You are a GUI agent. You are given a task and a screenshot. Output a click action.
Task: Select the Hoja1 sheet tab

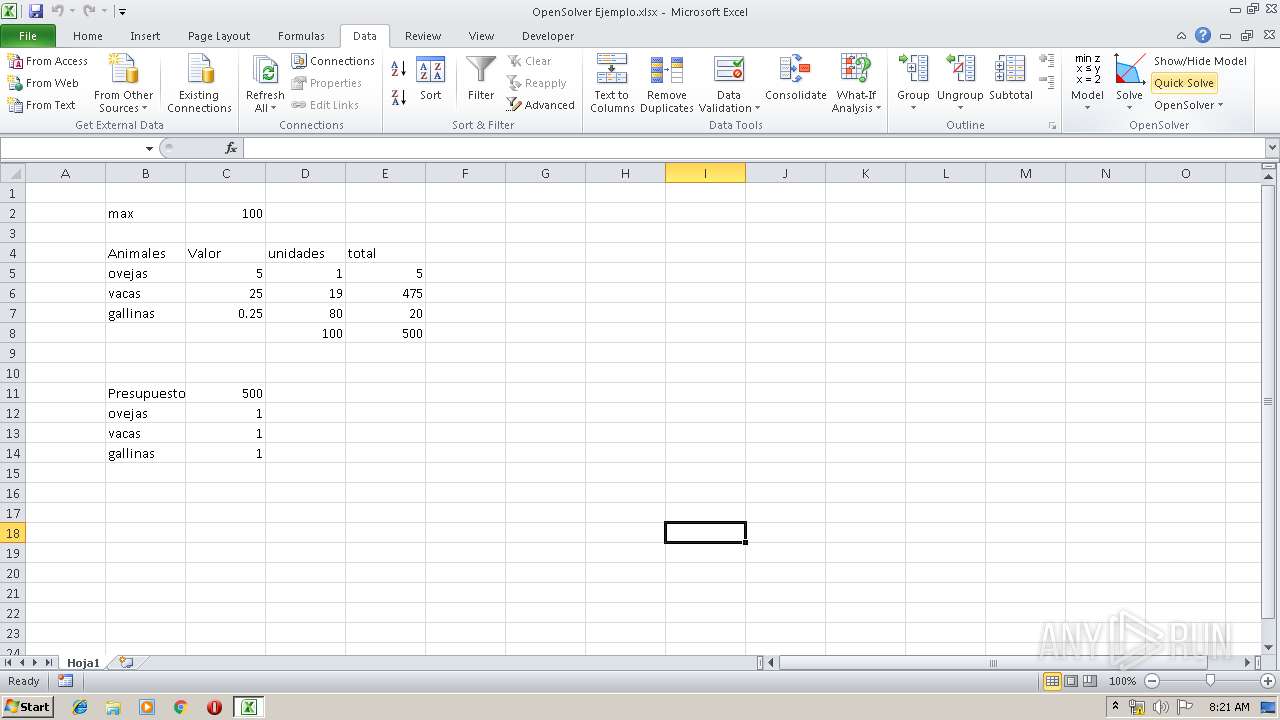tap(84, 662)
